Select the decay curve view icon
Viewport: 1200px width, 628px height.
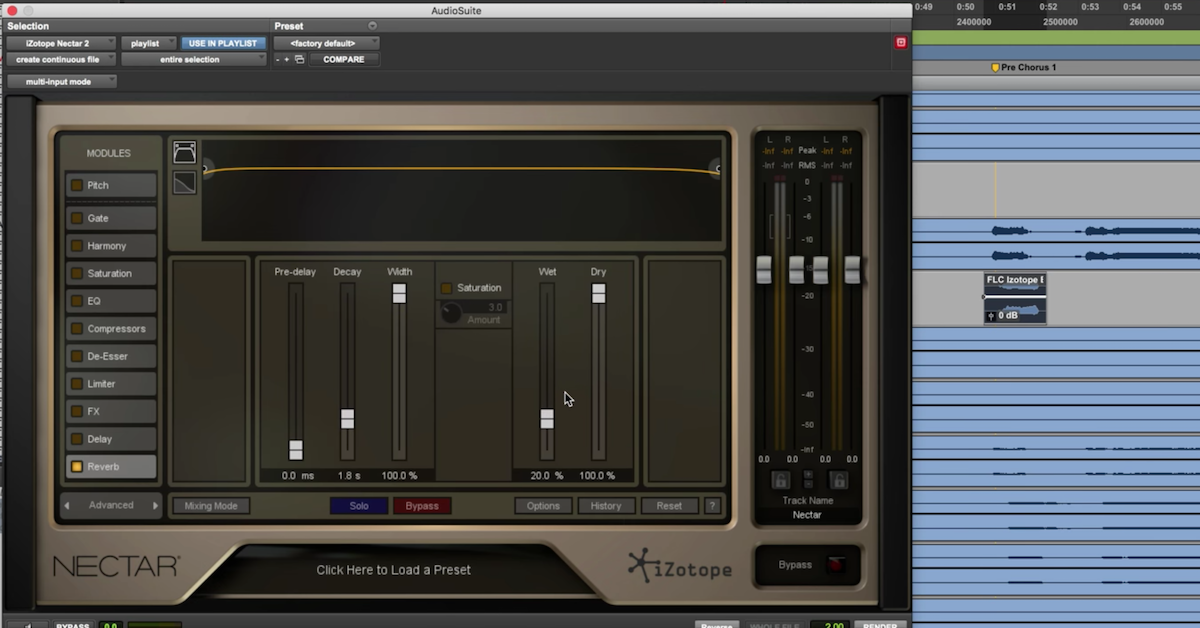point(184,182)
